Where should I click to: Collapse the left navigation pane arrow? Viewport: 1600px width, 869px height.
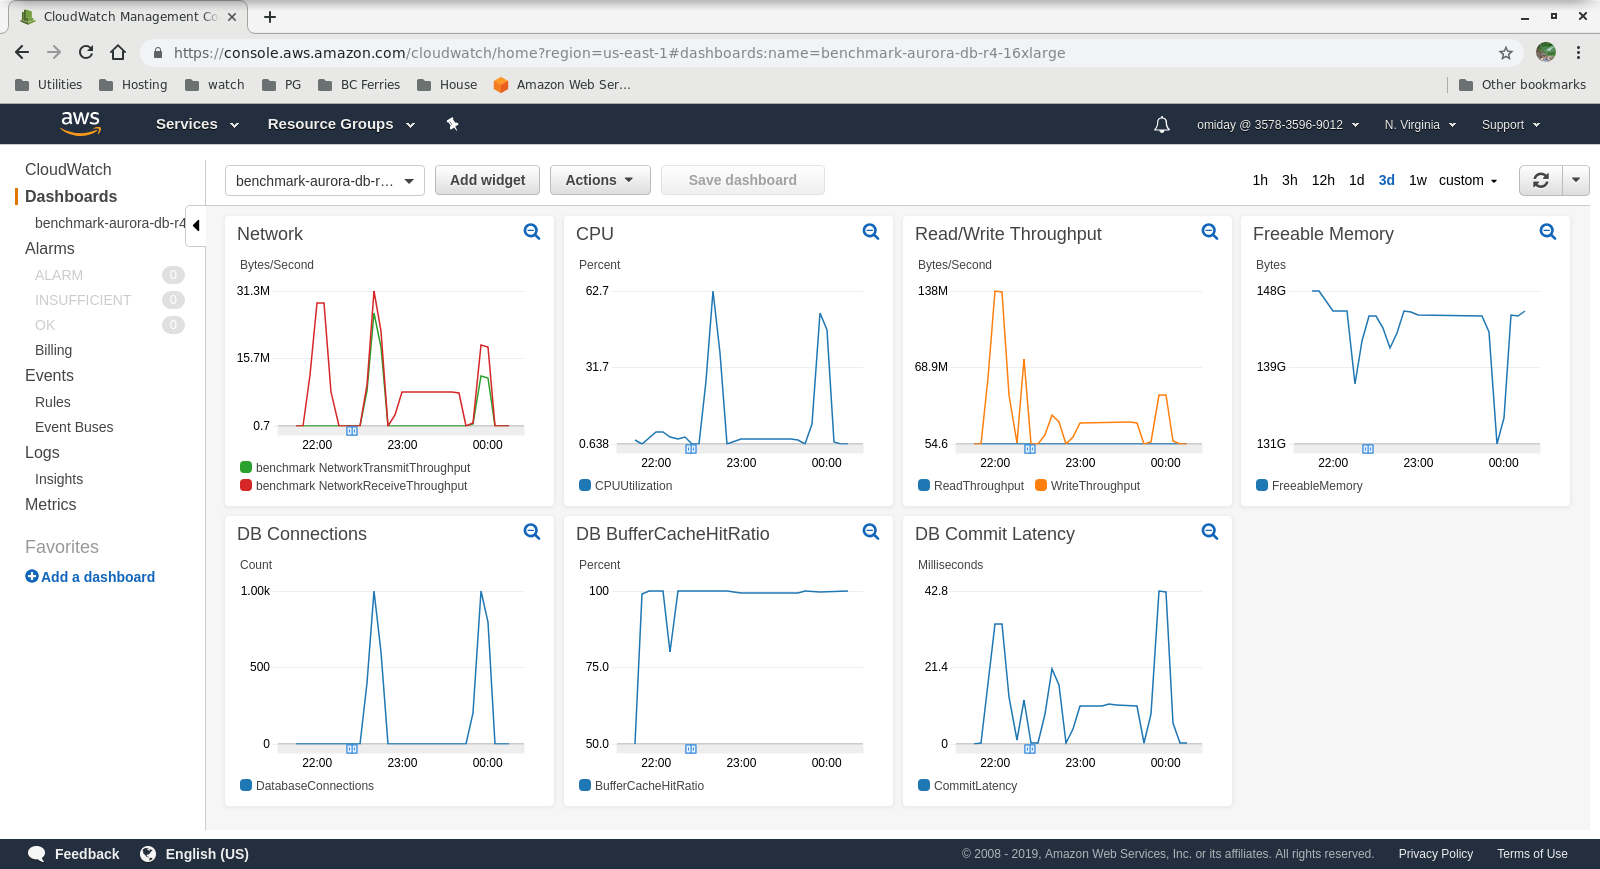(x=196, y=225)
